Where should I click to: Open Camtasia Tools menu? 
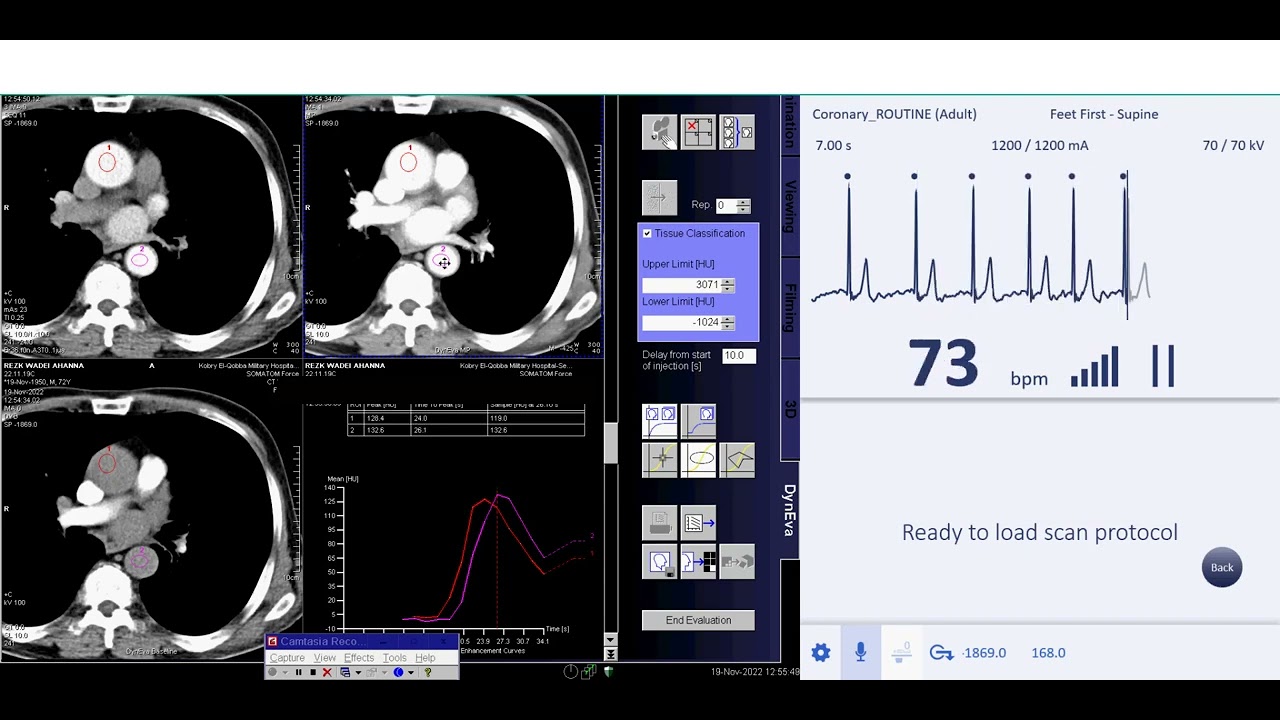394,658
